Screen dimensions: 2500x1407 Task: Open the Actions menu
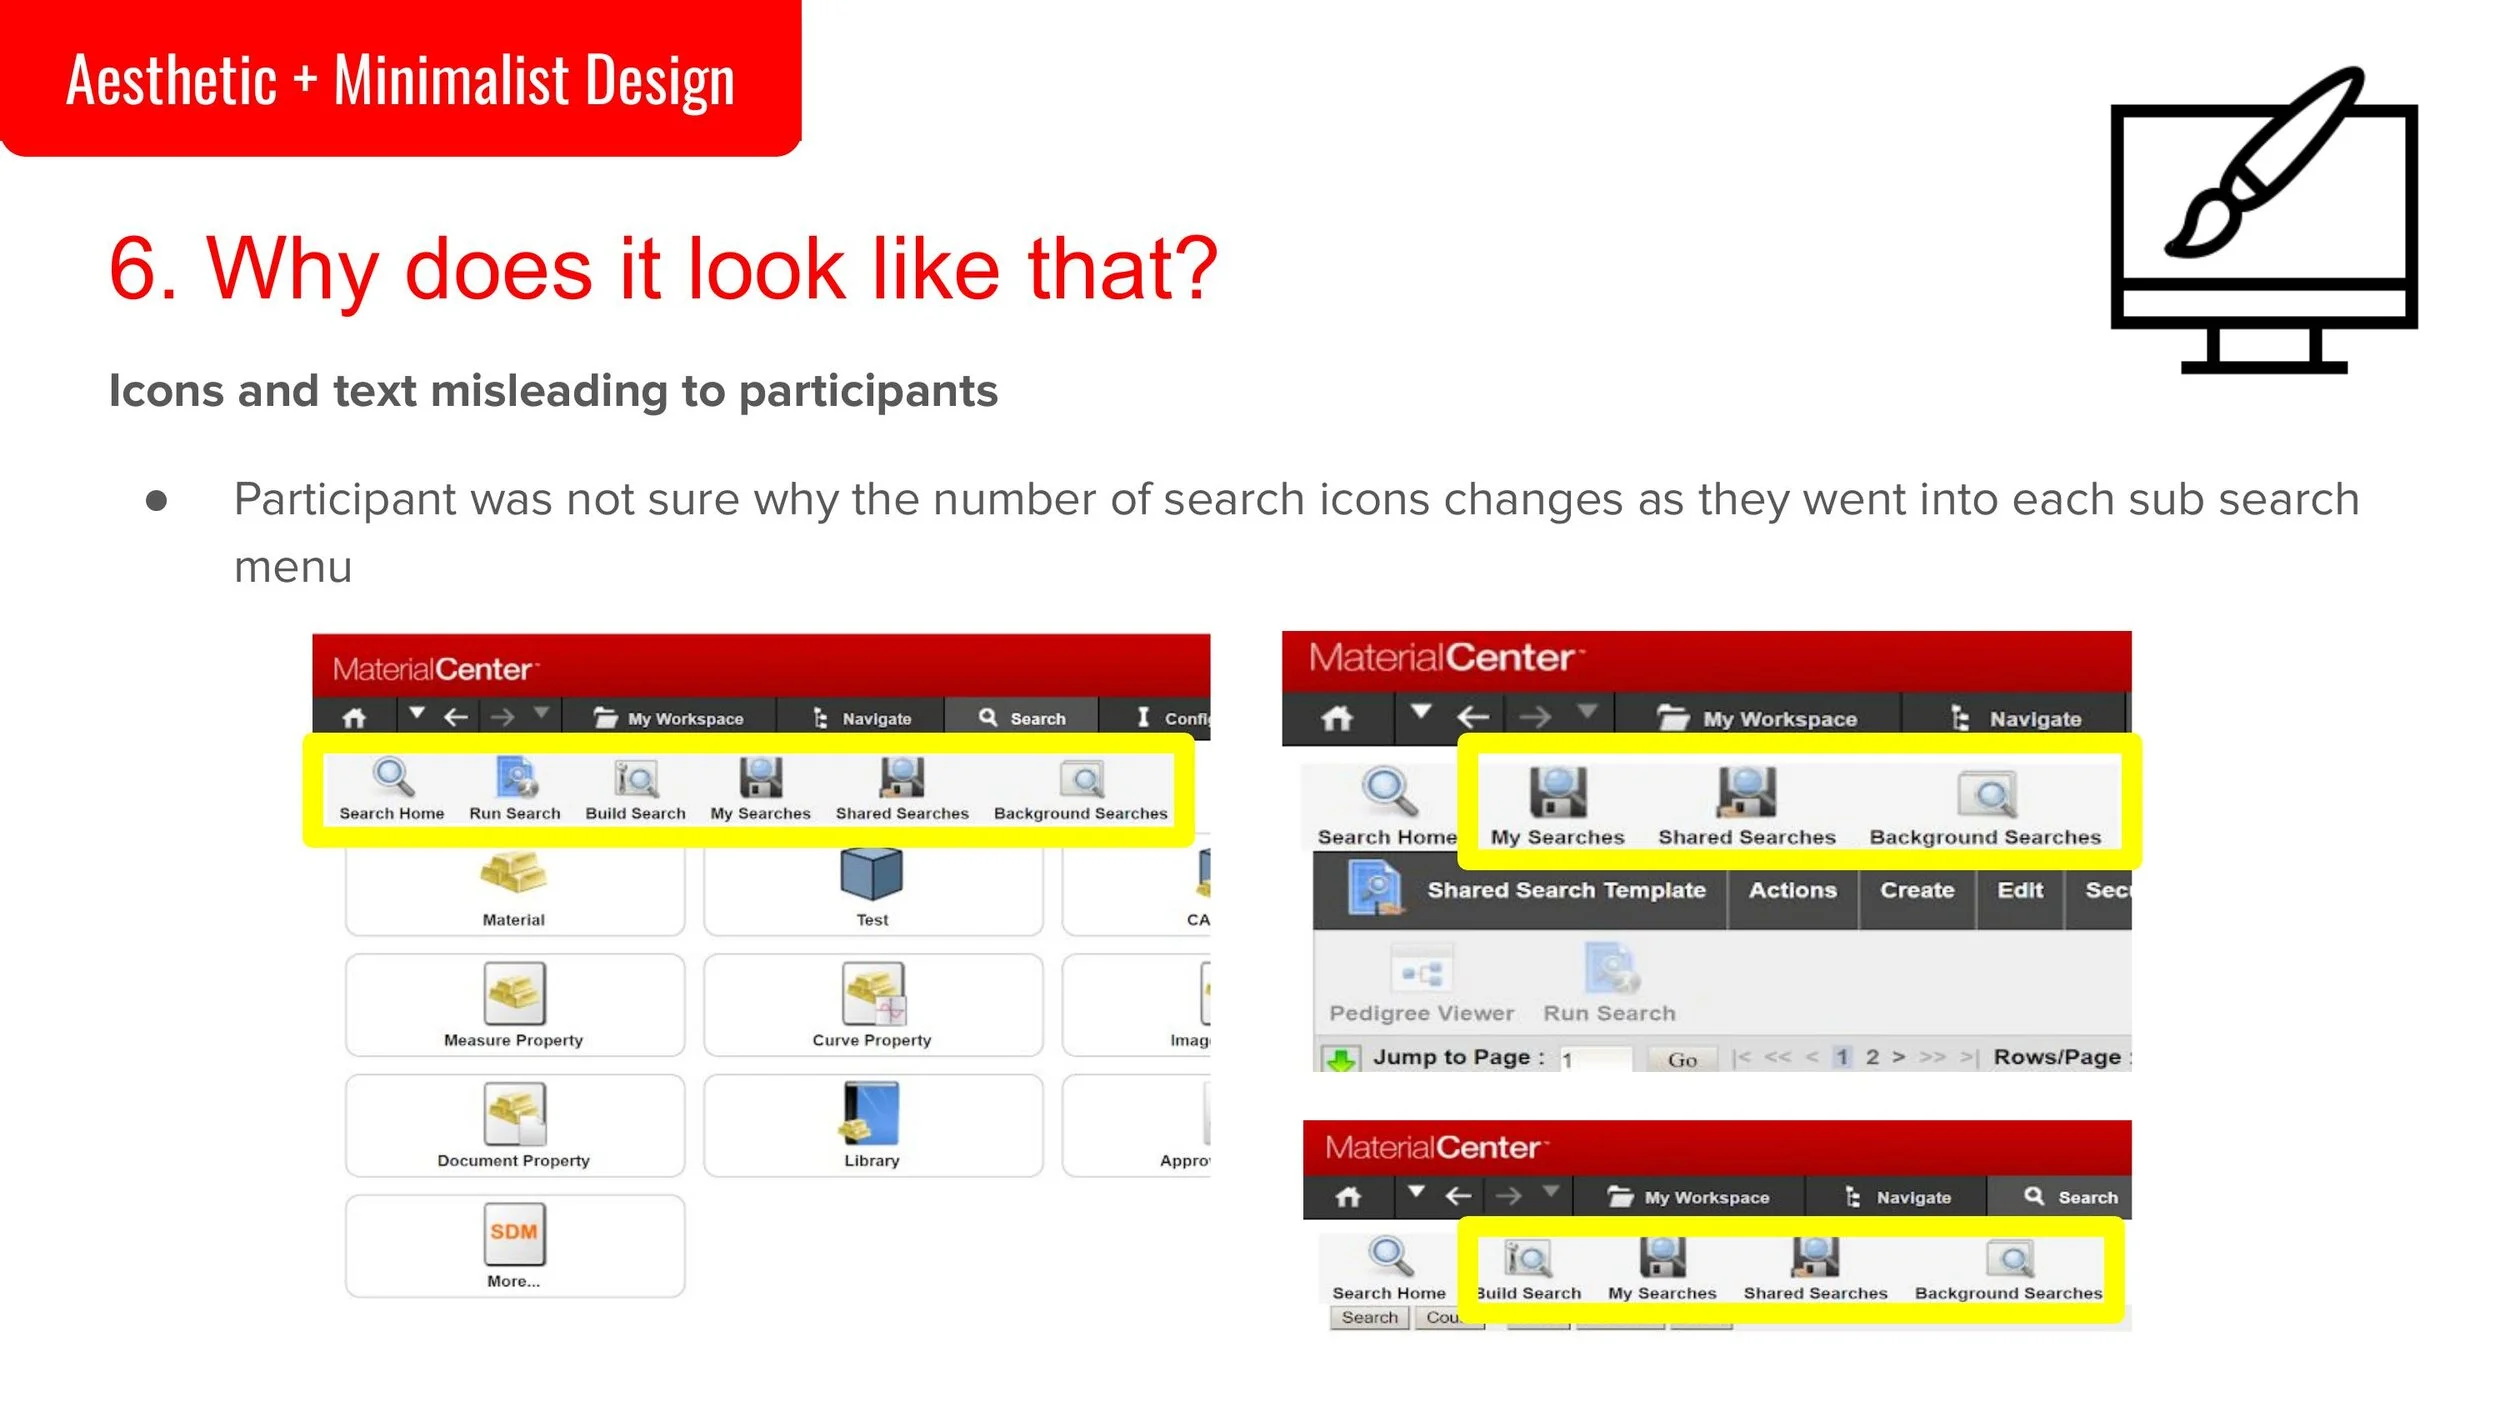coord(1792,890)
